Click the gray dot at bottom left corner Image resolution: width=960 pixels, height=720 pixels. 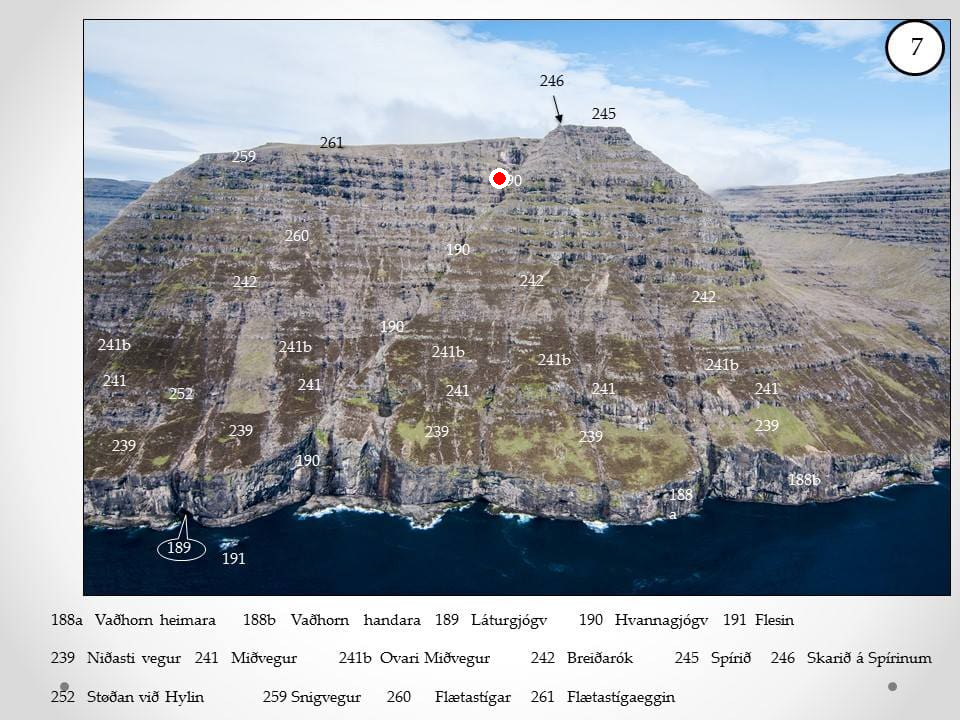64,686
